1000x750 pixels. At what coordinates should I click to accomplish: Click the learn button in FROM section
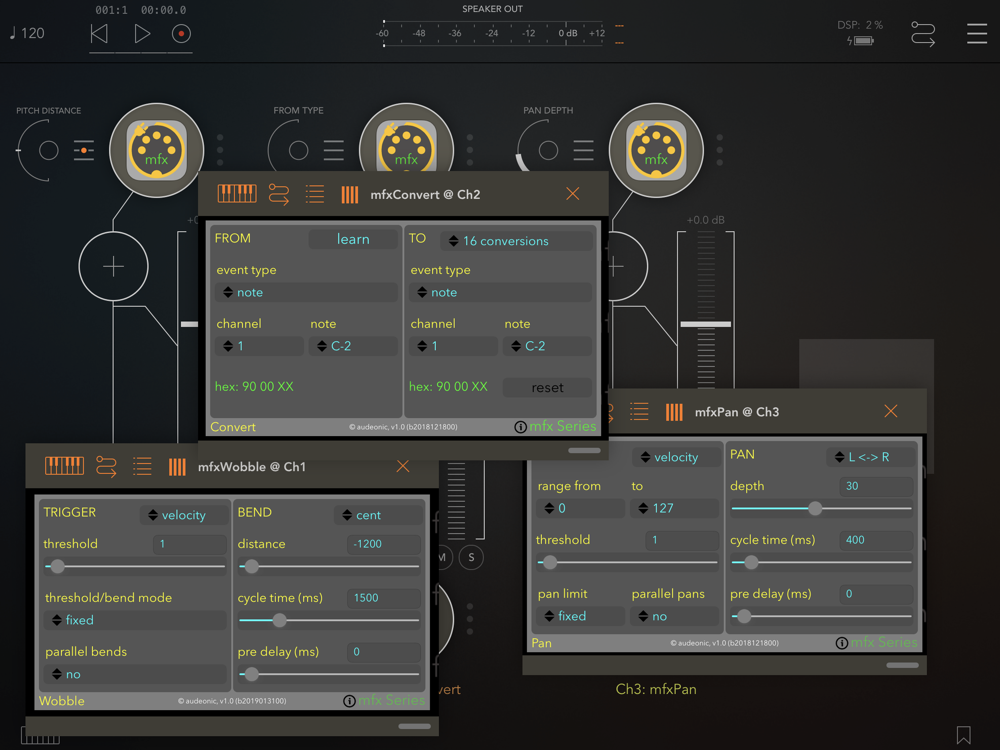pyautogui.click(x=353, y=240)
